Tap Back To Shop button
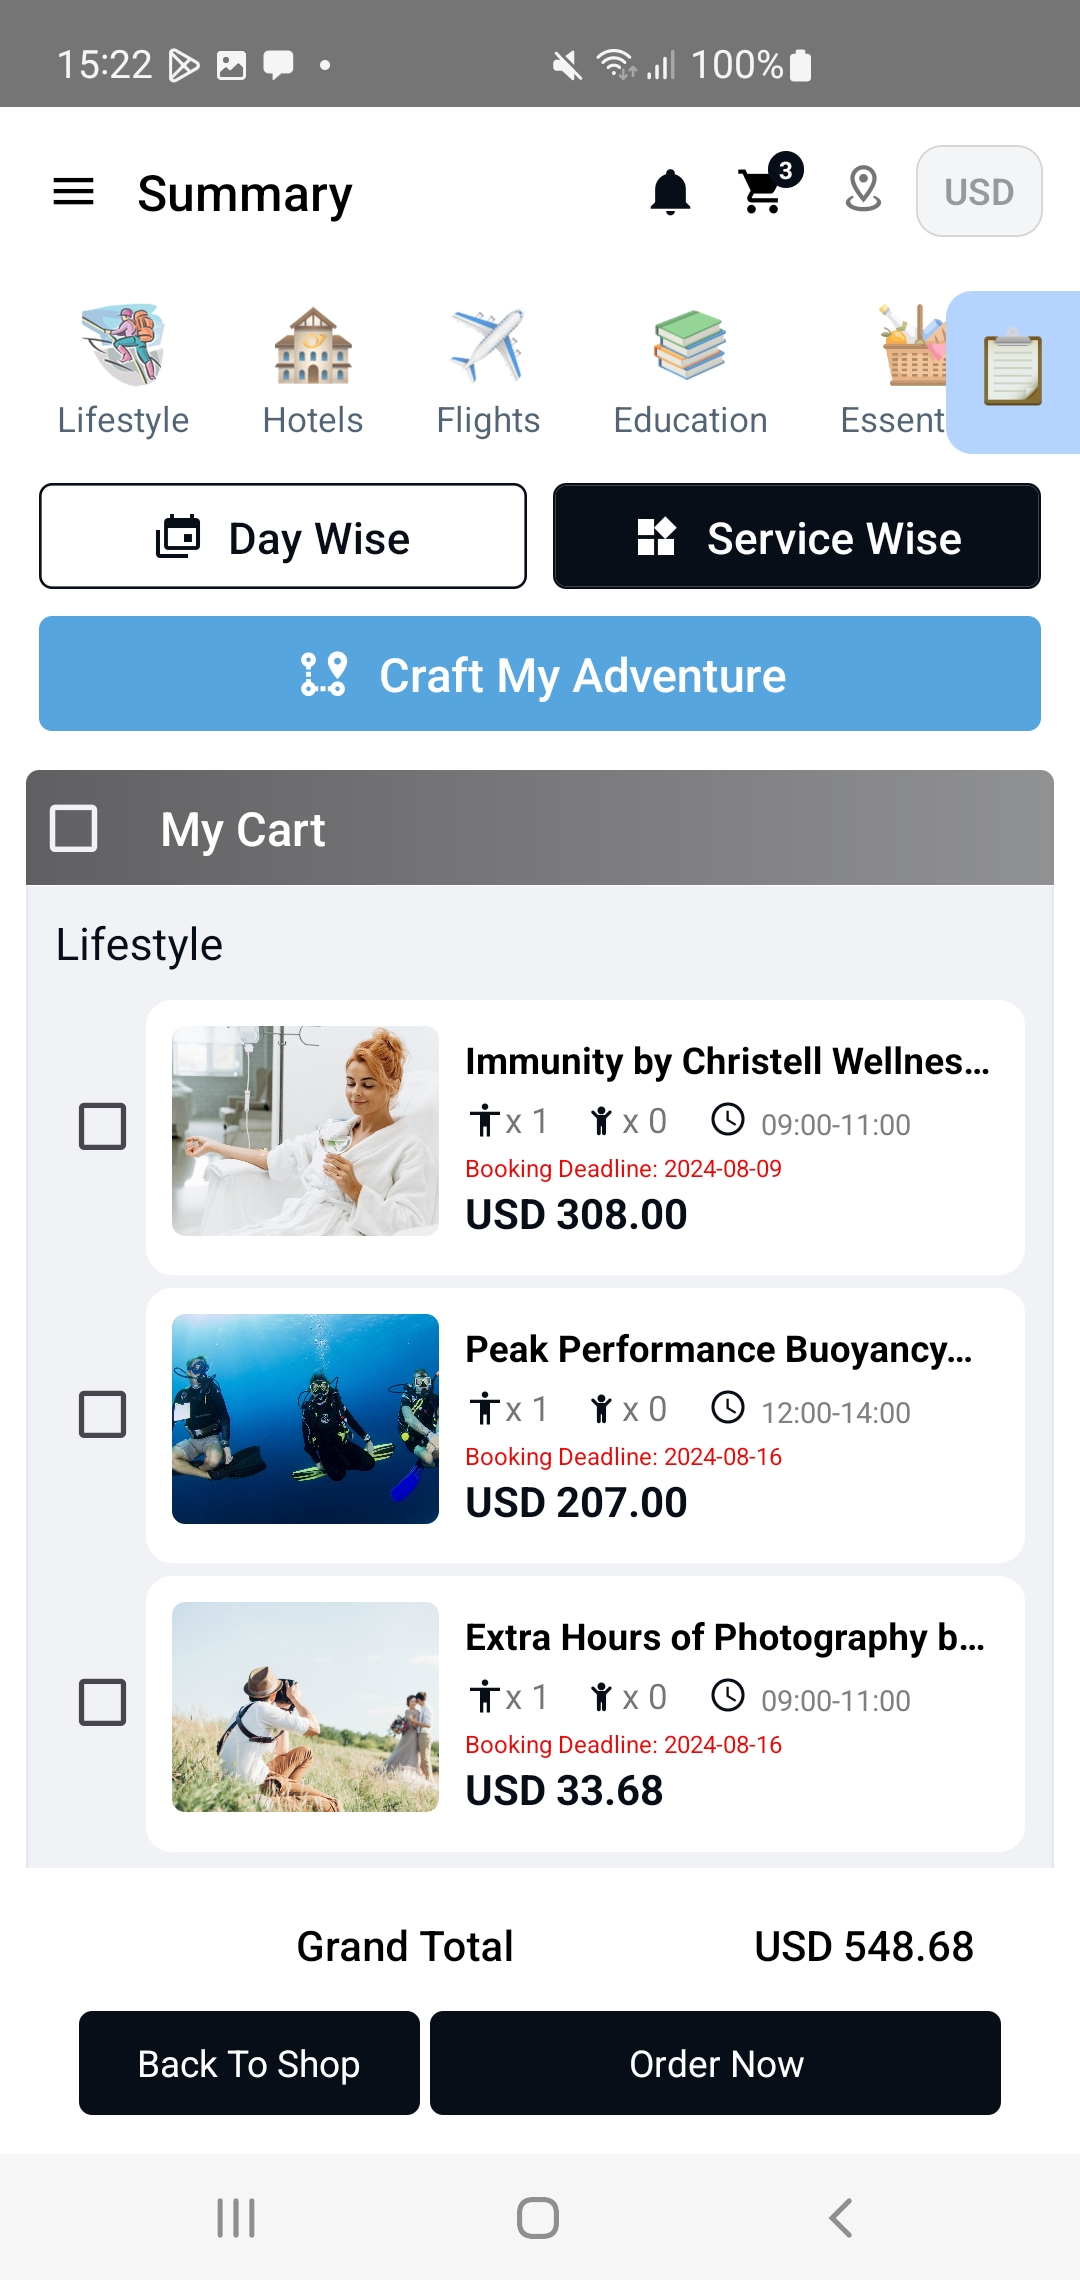This screenshot has height=2280, width=1080. [x=249, y=2063]
